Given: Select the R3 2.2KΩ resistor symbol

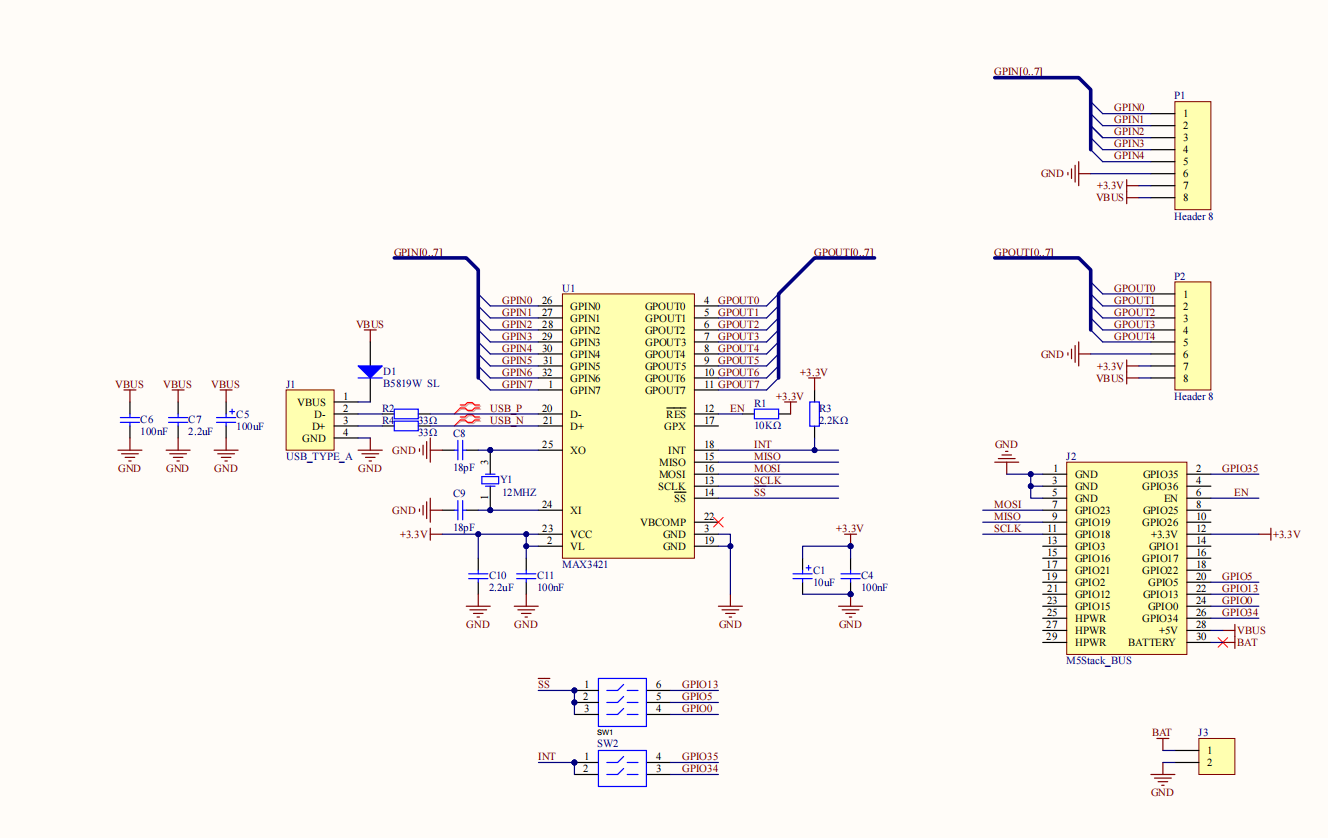Looking at the screenshot, I should [814, 414].
